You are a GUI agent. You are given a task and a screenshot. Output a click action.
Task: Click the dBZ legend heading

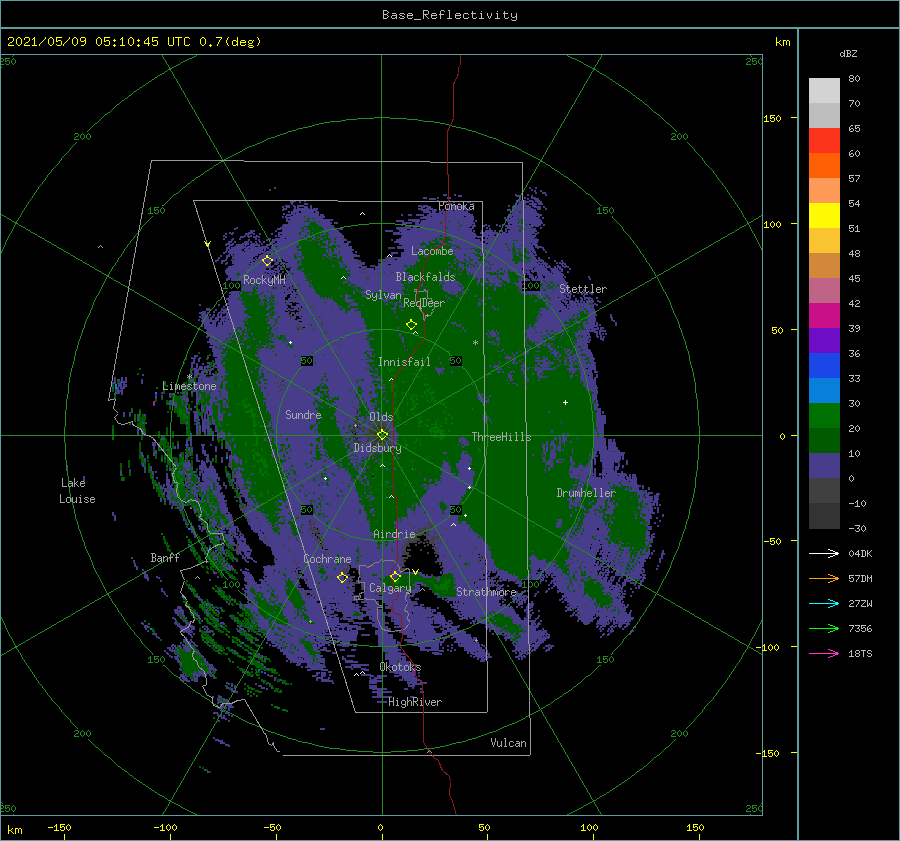pyautogui.click(x=848, y=53)
